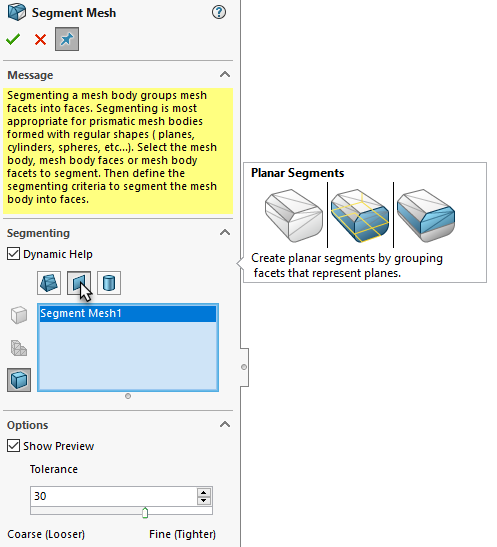Accept with the green OK checkmark

click(x=13, y=39)
